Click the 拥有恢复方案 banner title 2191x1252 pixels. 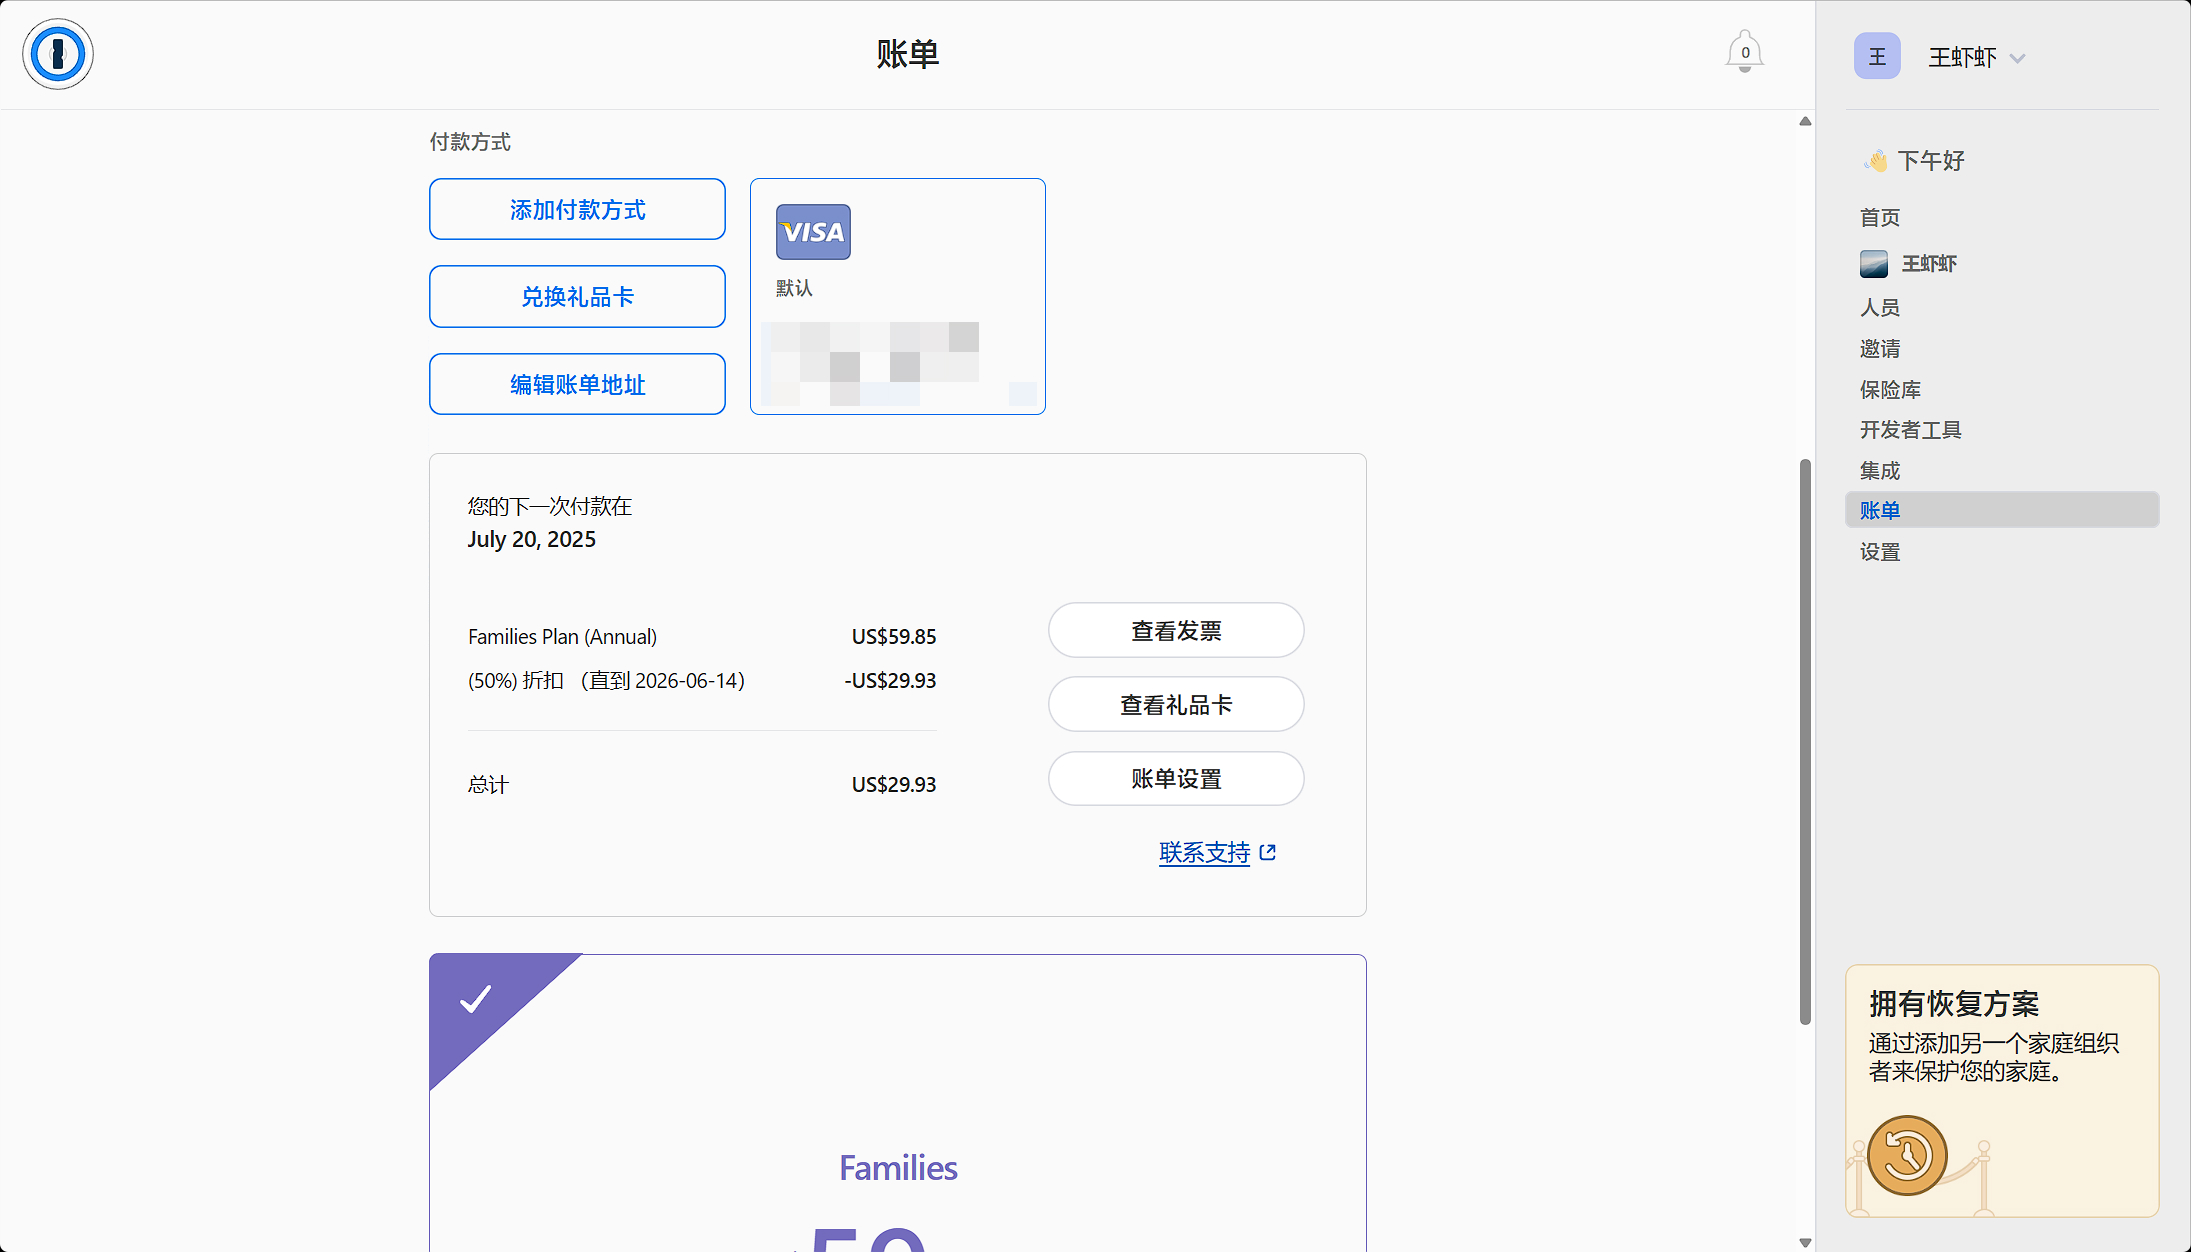(1953, 1003)
